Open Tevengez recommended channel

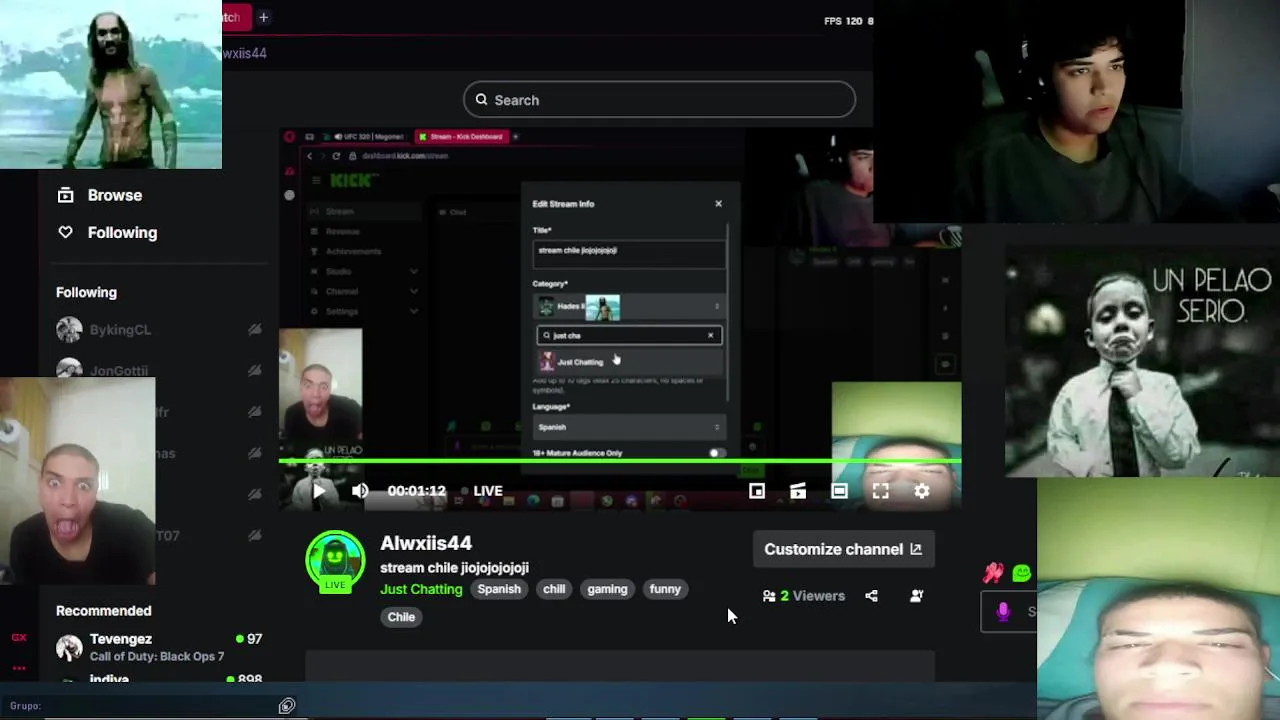click(x=160, y=647)
